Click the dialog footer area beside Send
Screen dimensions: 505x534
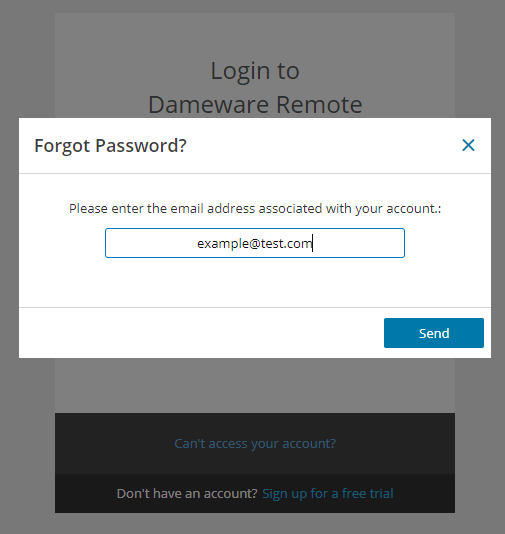(201, 333)
